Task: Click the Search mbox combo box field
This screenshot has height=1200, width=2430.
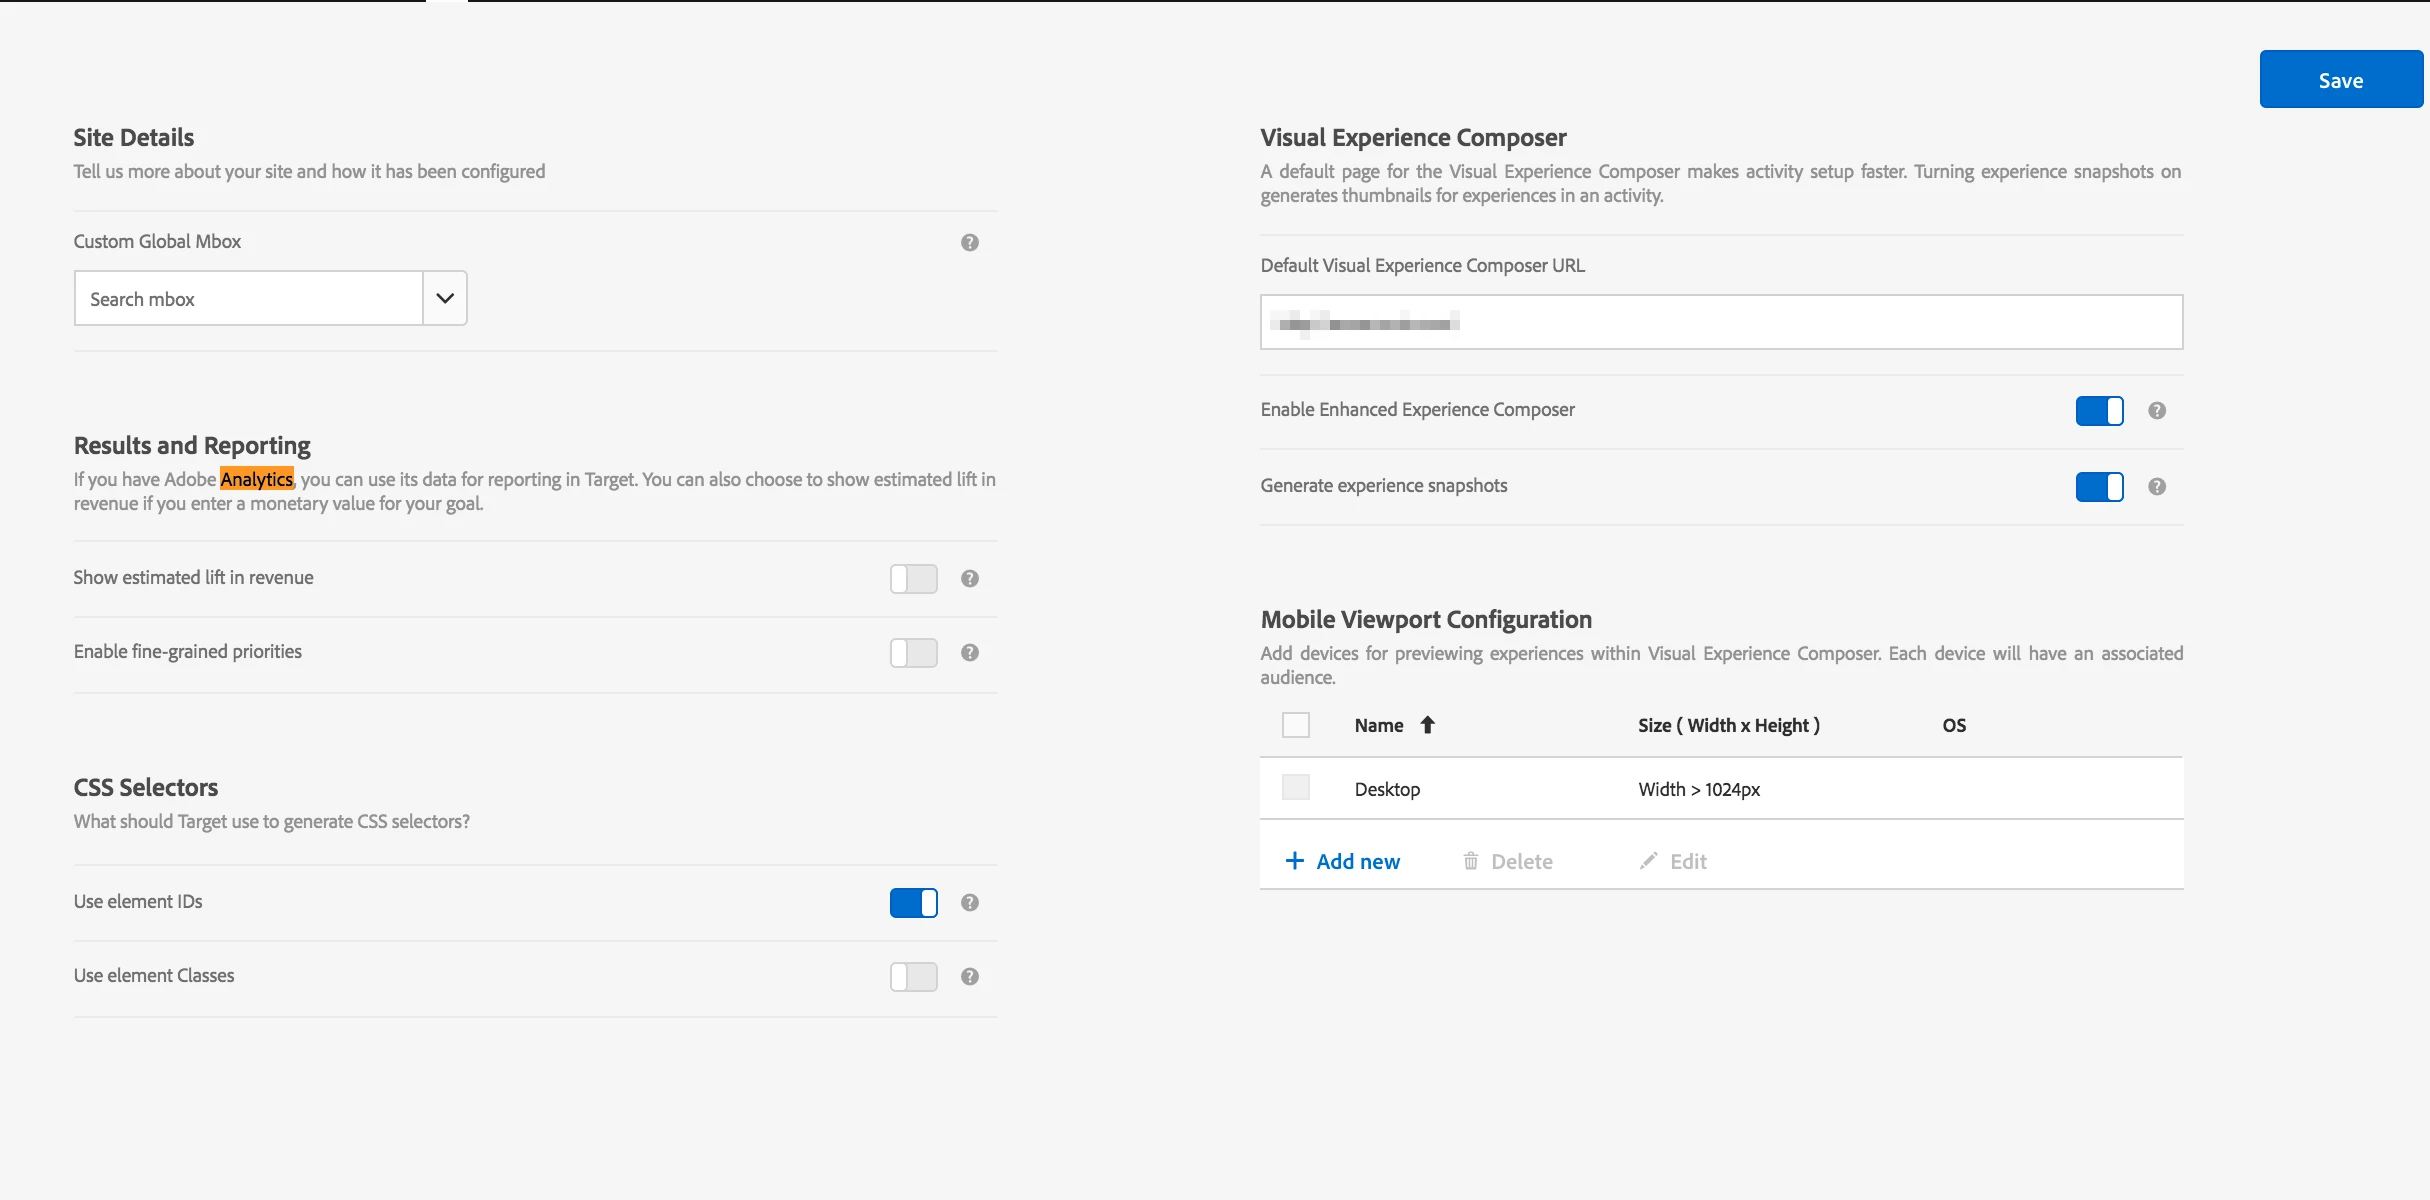Action: click(248, 298)
